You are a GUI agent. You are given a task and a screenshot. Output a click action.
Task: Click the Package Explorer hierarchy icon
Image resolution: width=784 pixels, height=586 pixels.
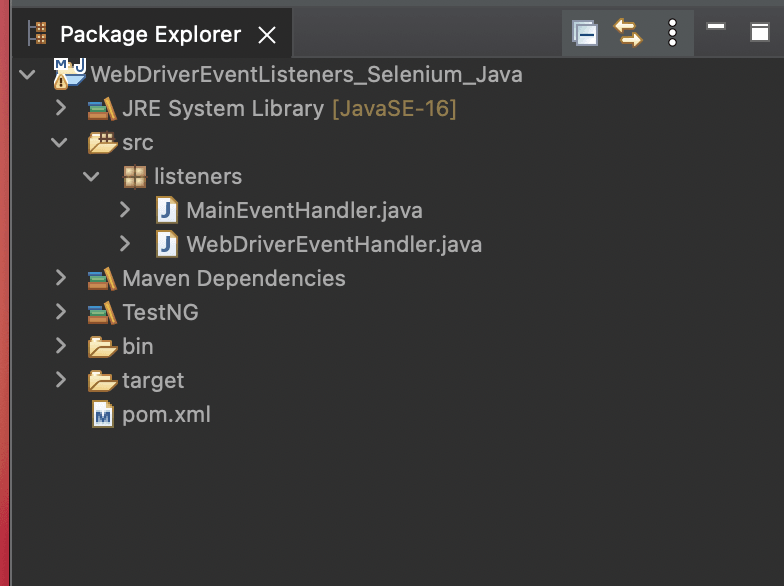38,35
